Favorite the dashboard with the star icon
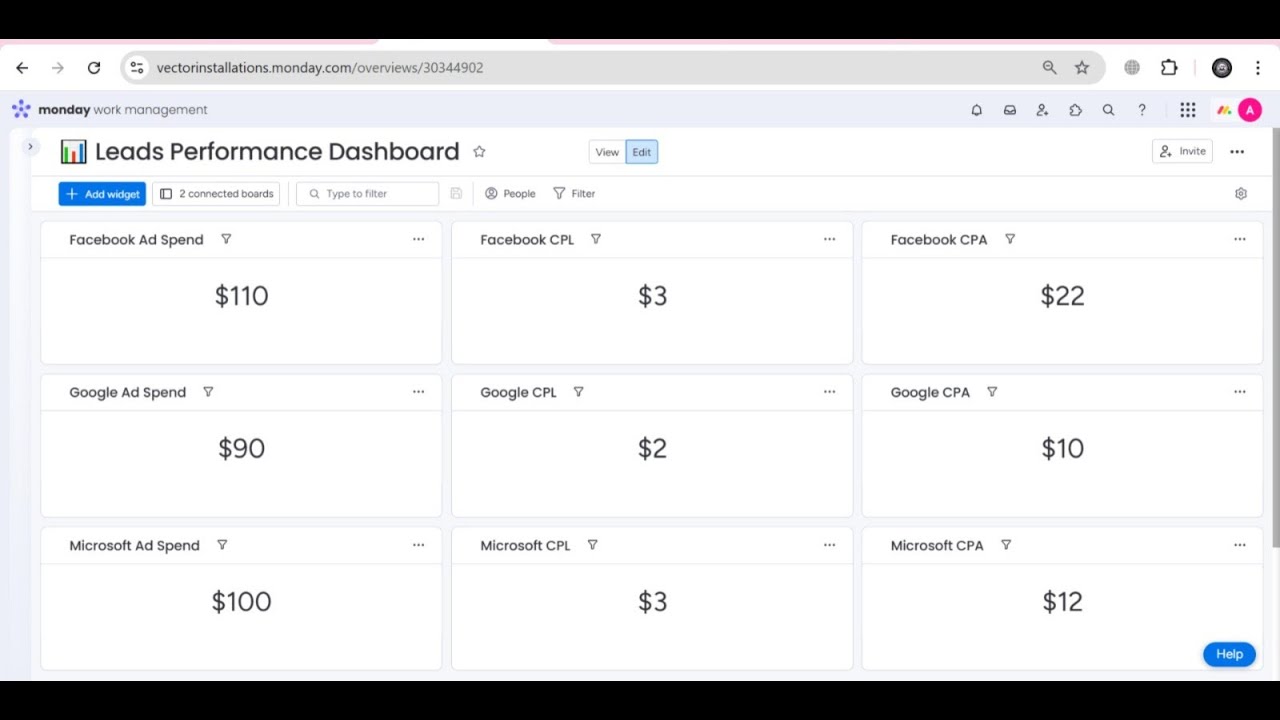 (x=479, y=152)
